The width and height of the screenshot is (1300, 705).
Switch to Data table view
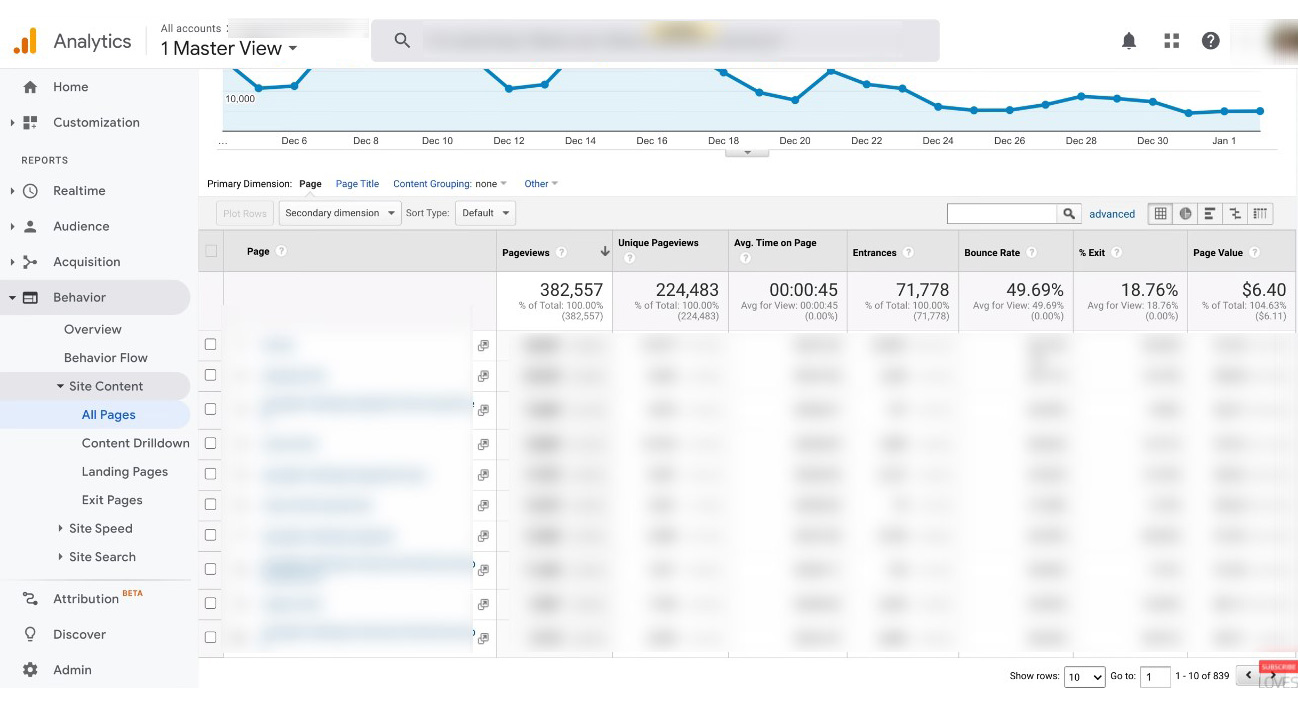(x=1160, y=214)
